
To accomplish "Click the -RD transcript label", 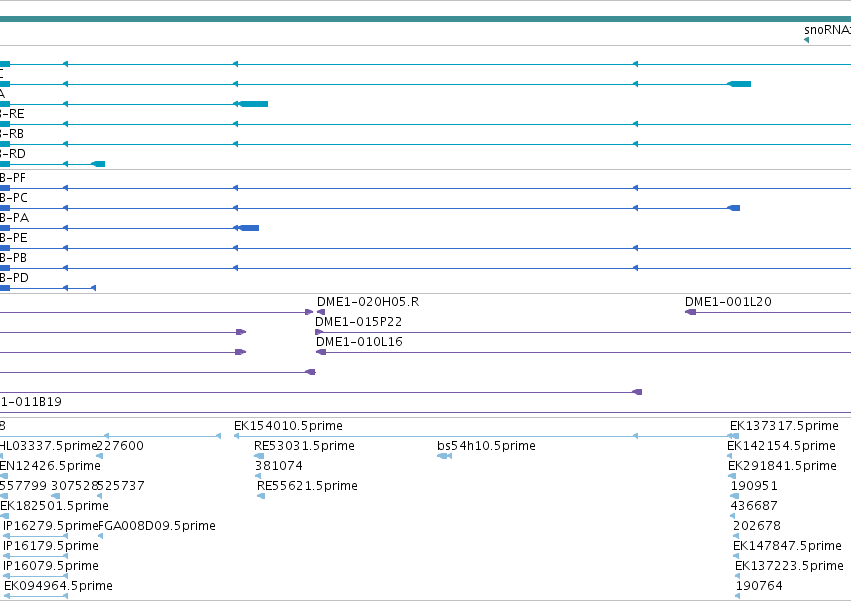I will pos(12,154).
